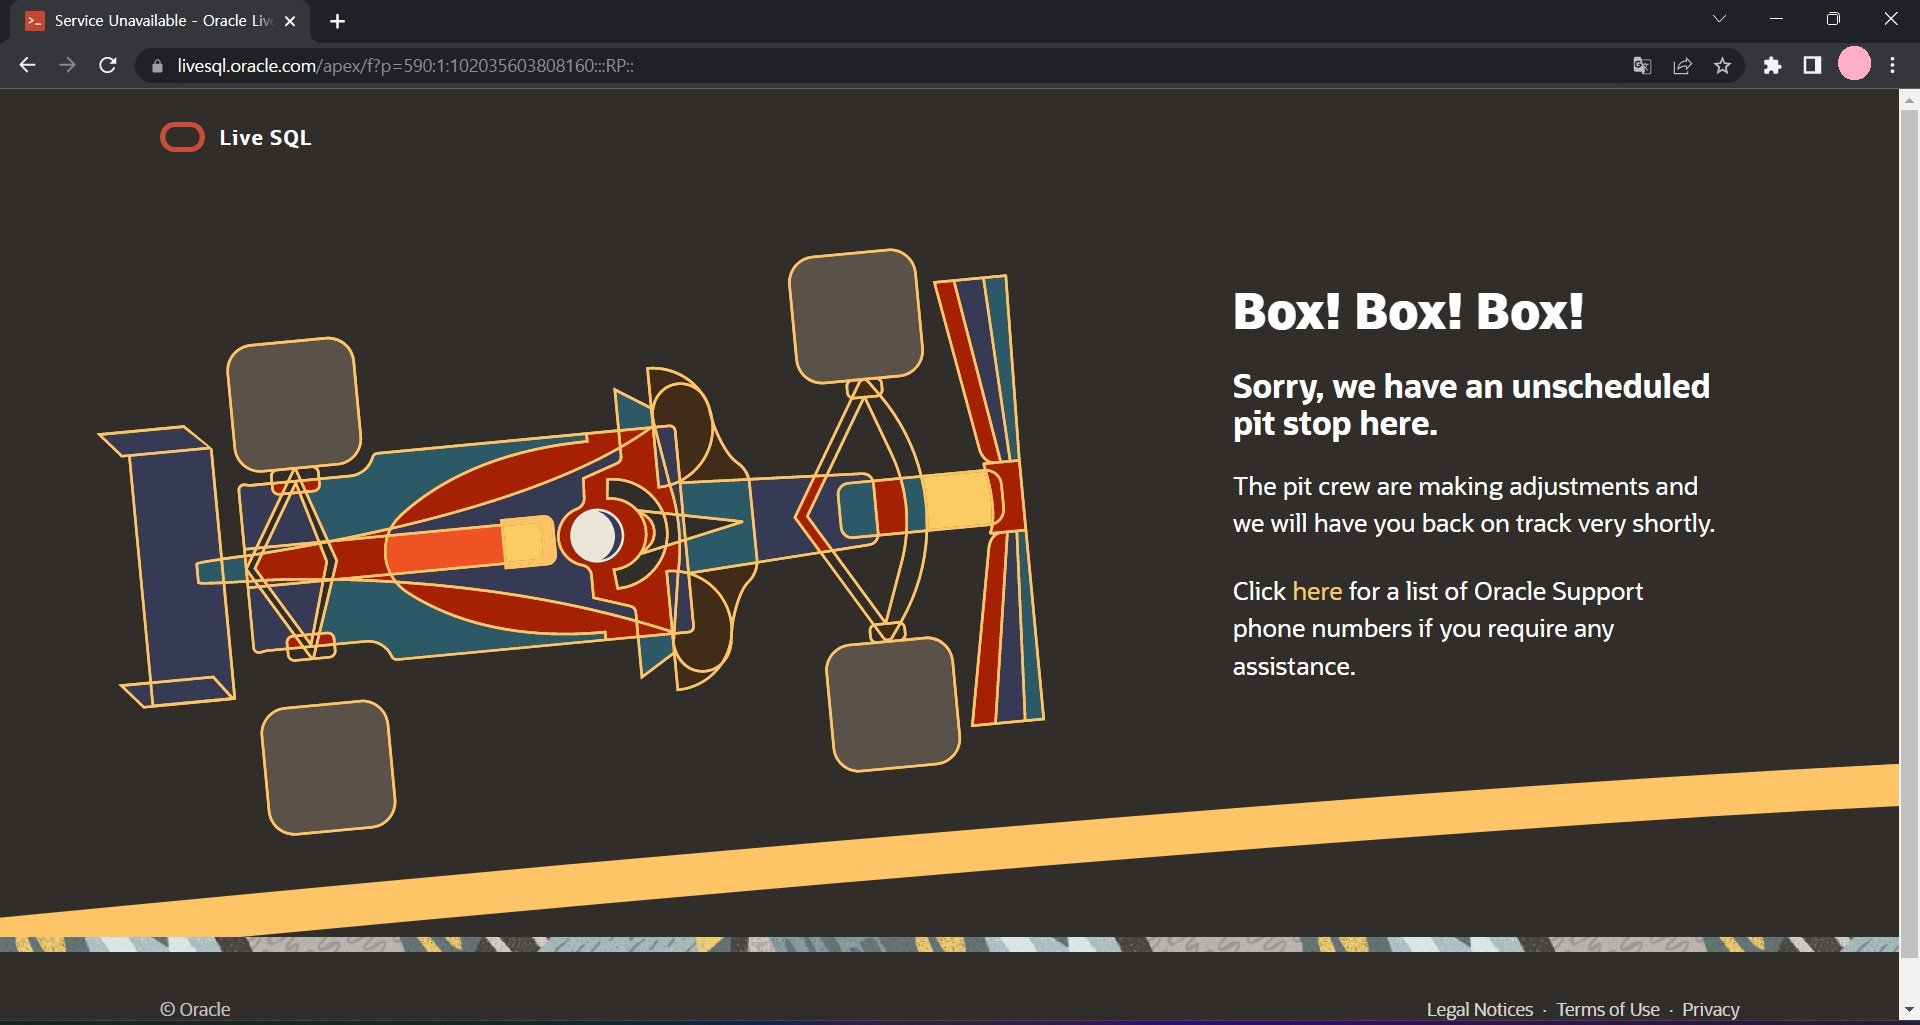Open the translate page icon
The height and width of the screenshot is (1025, 1920).
coord(1642,66)
